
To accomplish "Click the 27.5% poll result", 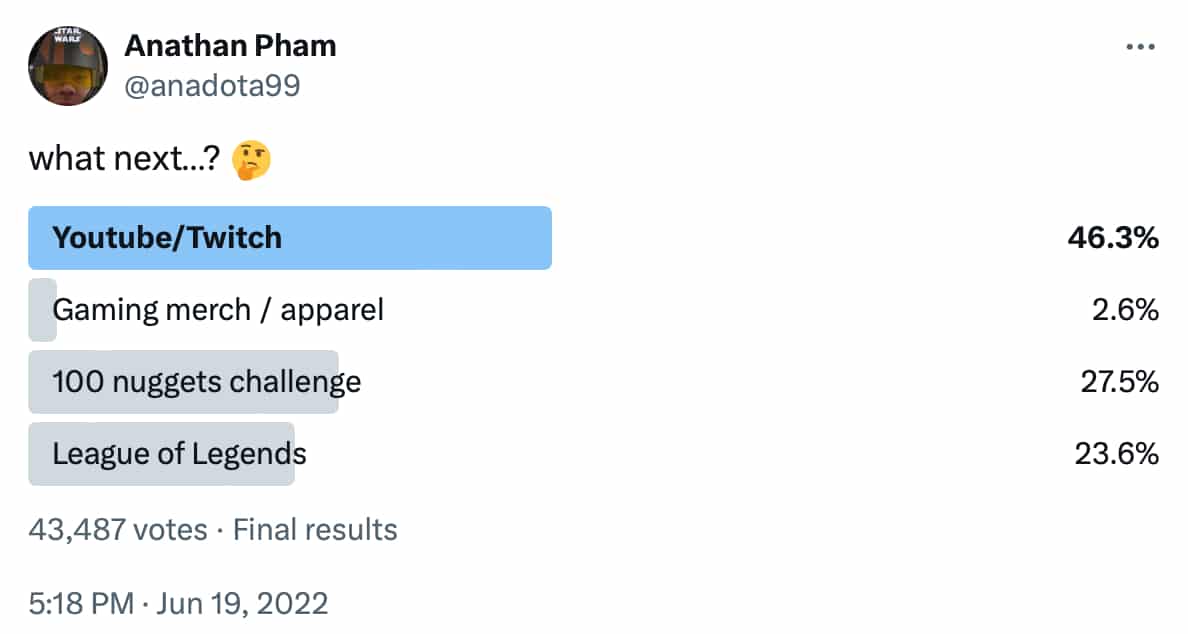I will 1117,382.
